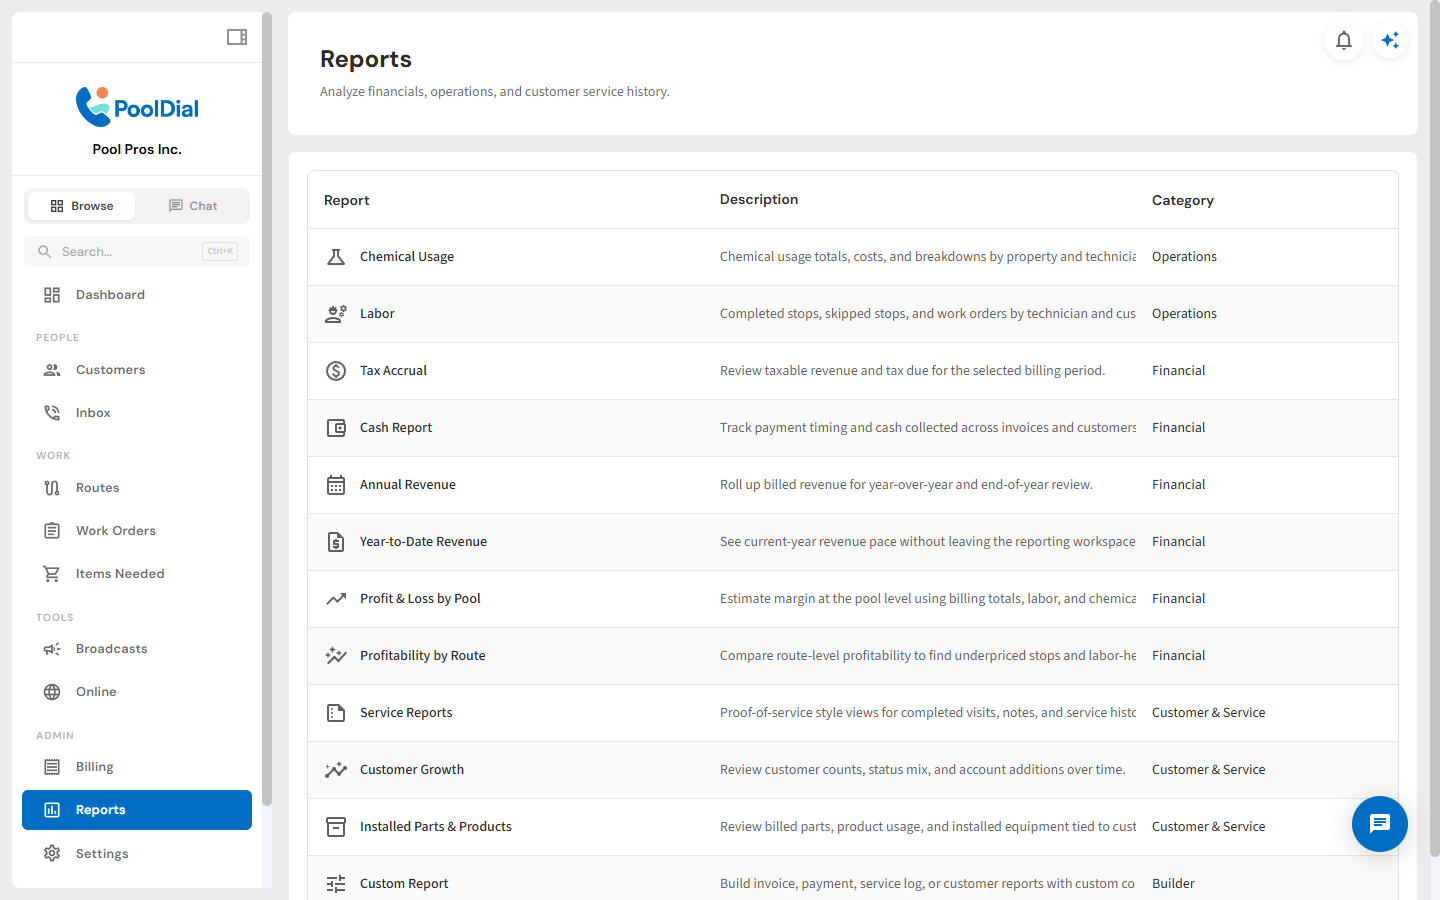The image size is (1440, 900).
Task: Open Routes in the sidebar
Action: pos(137,488)
